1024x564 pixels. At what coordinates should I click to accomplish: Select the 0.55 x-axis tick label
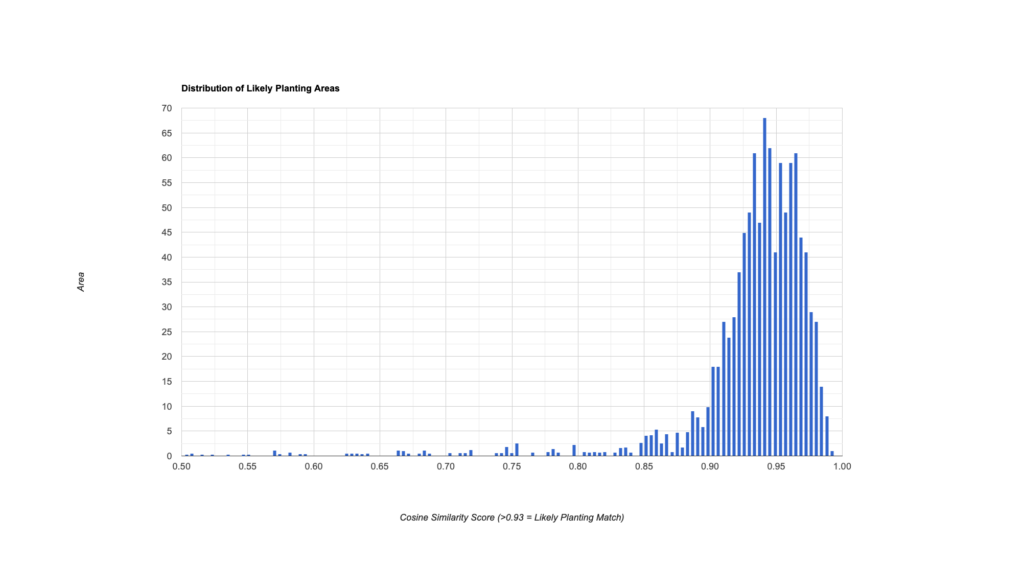click(247, 466)
